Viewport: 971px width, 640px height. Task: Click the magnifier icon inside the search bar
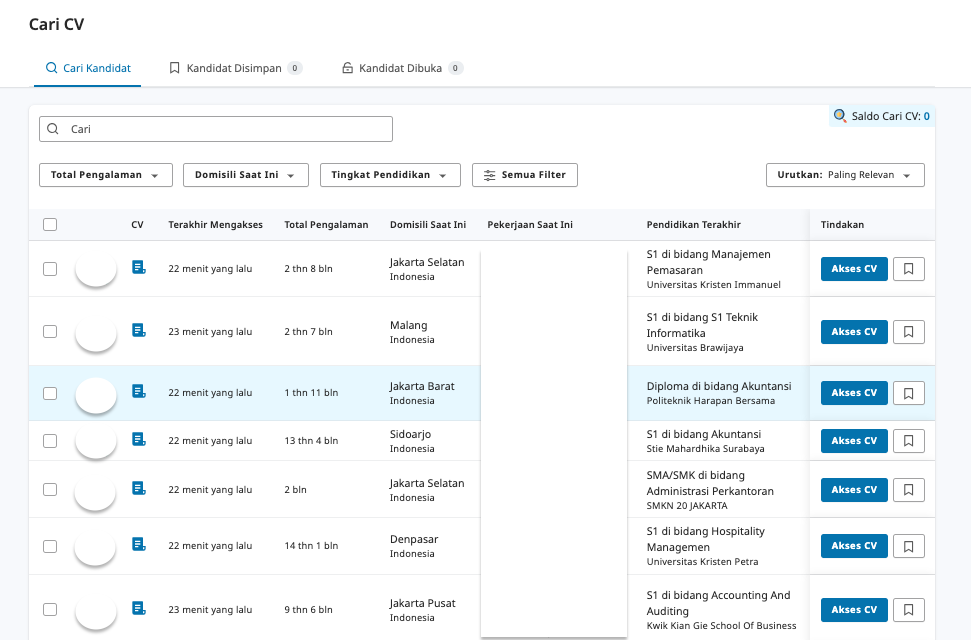pyautogui.click(x=52, y=129)
